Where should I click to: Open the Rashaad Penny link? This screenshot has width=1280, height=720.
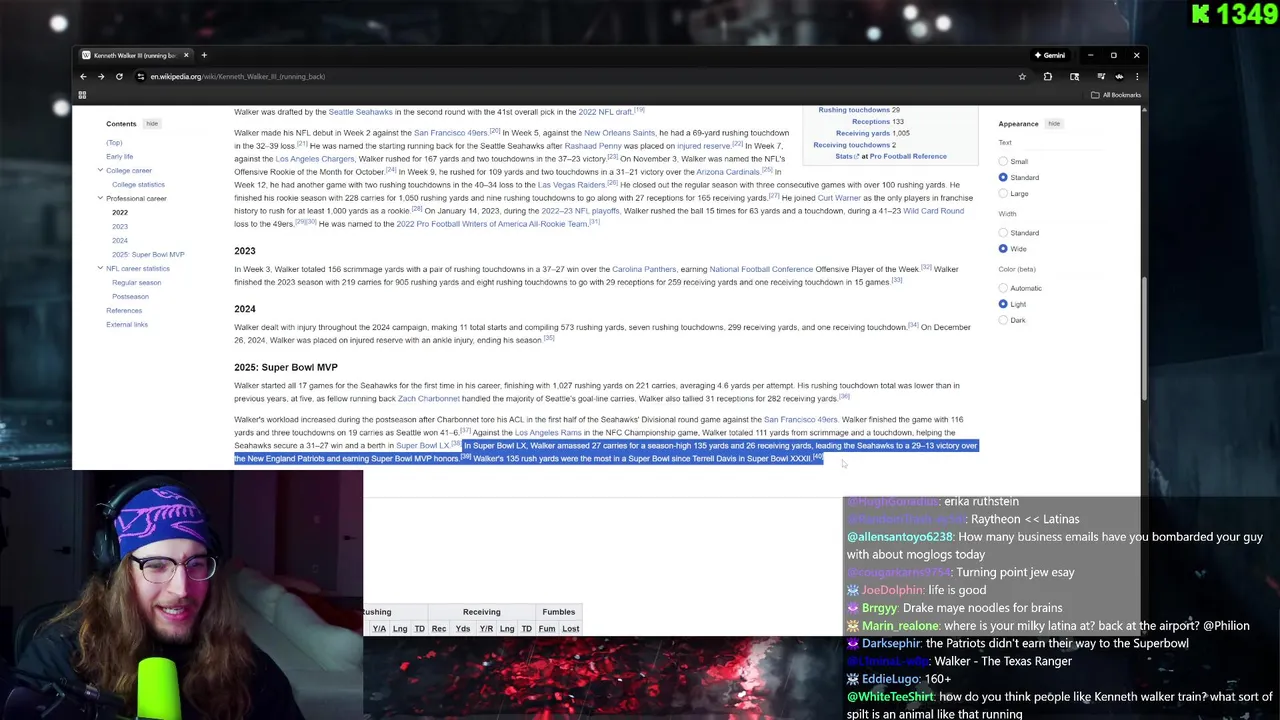point(593,146)
